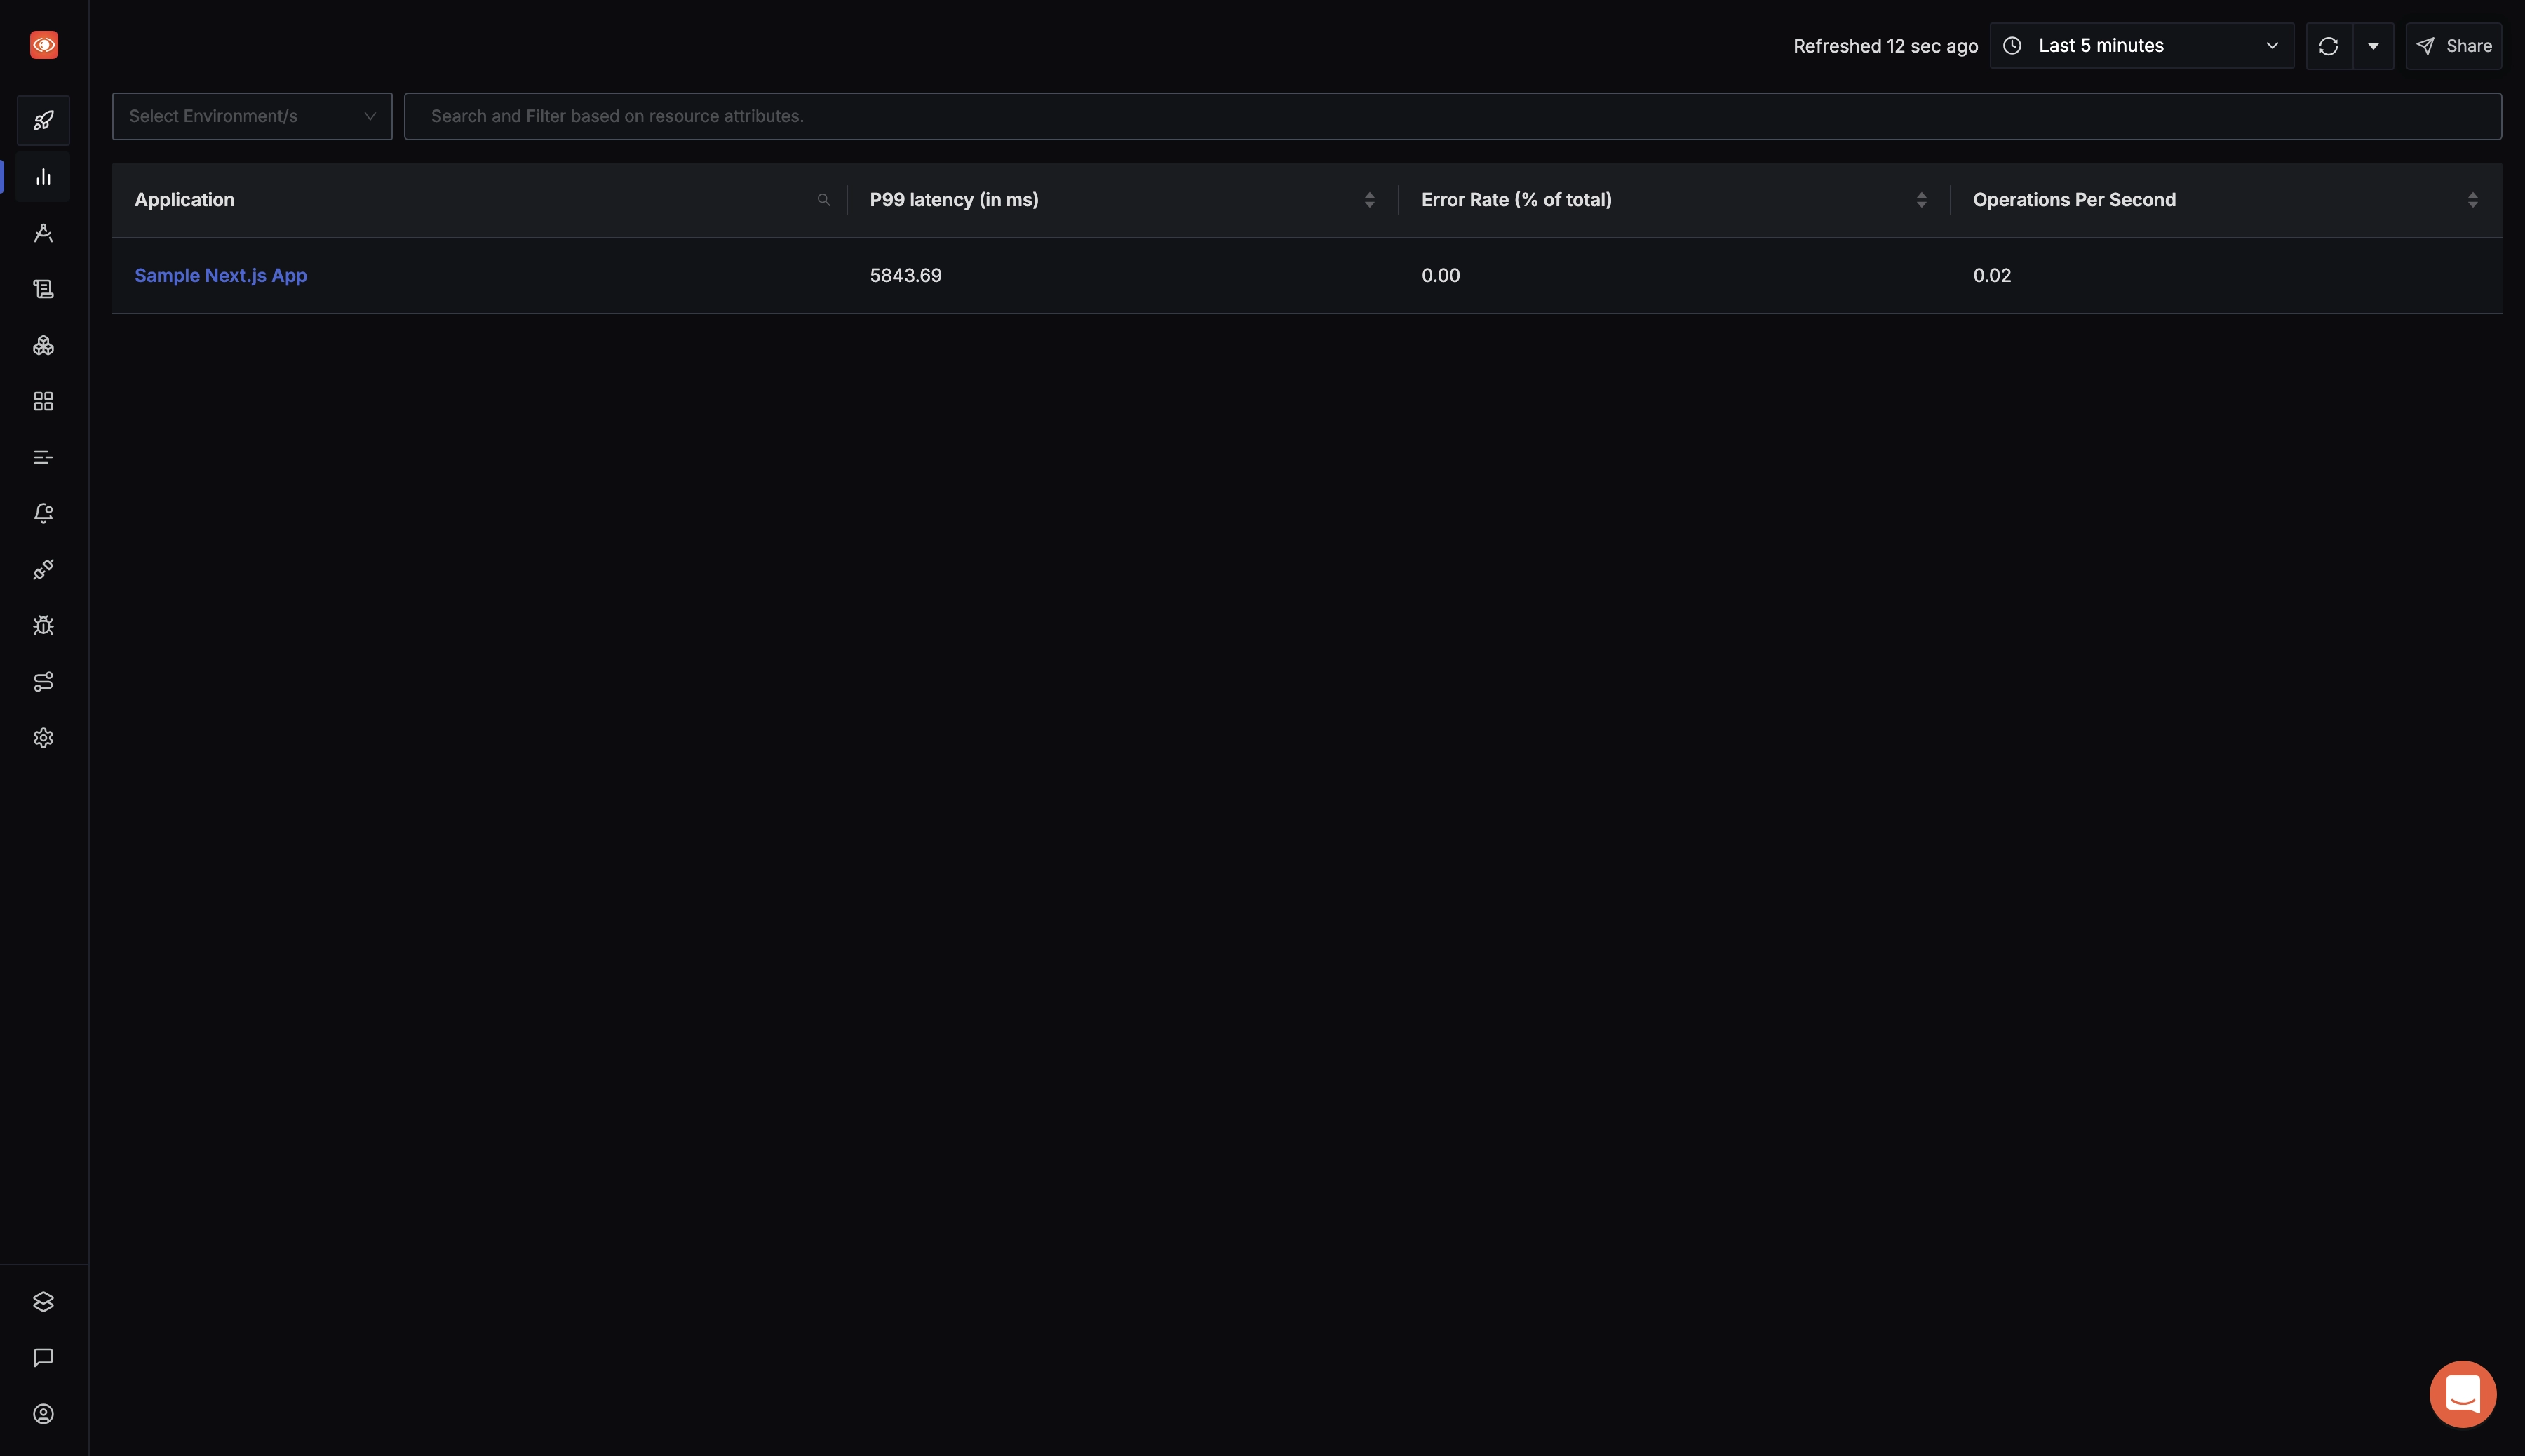Open the Select Environment/s dropdown
The height and width of the screenshot is (1456, 2525).
252,116
